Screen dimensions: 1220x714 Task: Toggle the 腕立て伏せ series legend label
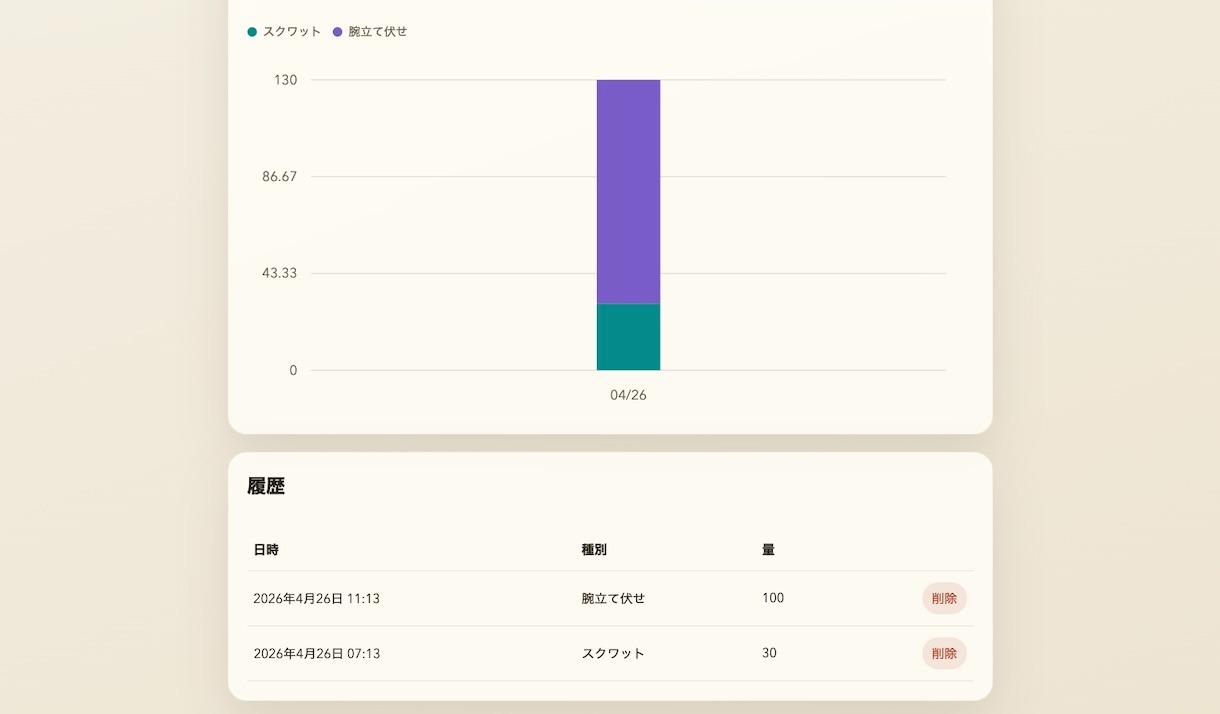(x=378, y=32)
